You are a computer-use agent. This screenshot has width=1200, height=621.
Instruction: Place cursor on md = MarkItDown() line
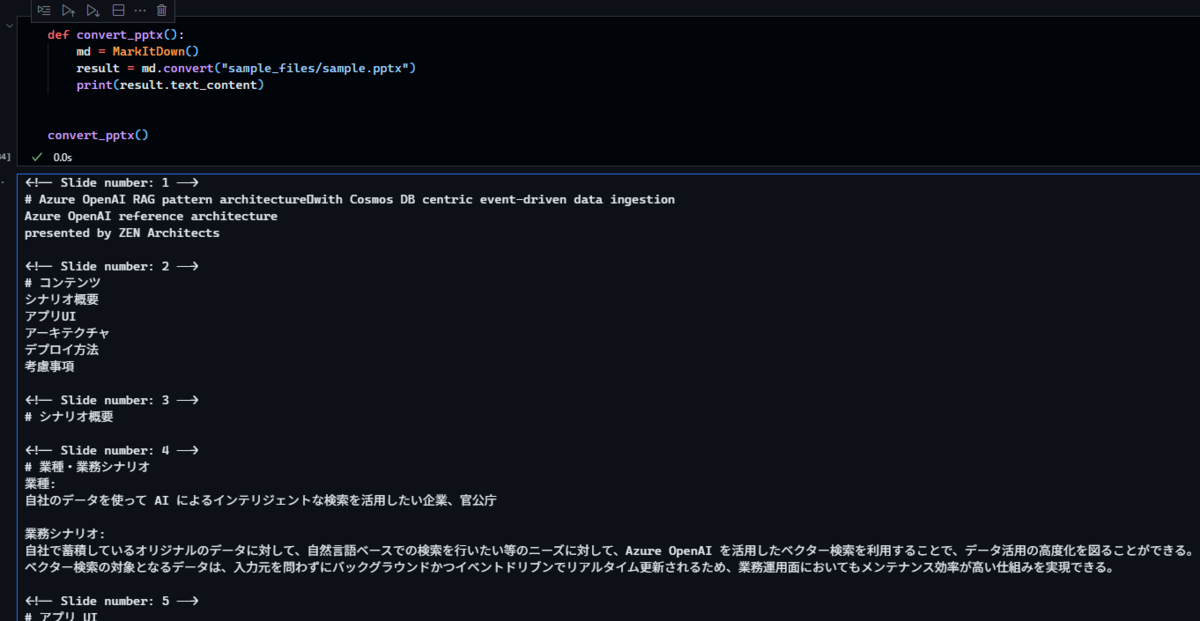[x=138, y=51]
